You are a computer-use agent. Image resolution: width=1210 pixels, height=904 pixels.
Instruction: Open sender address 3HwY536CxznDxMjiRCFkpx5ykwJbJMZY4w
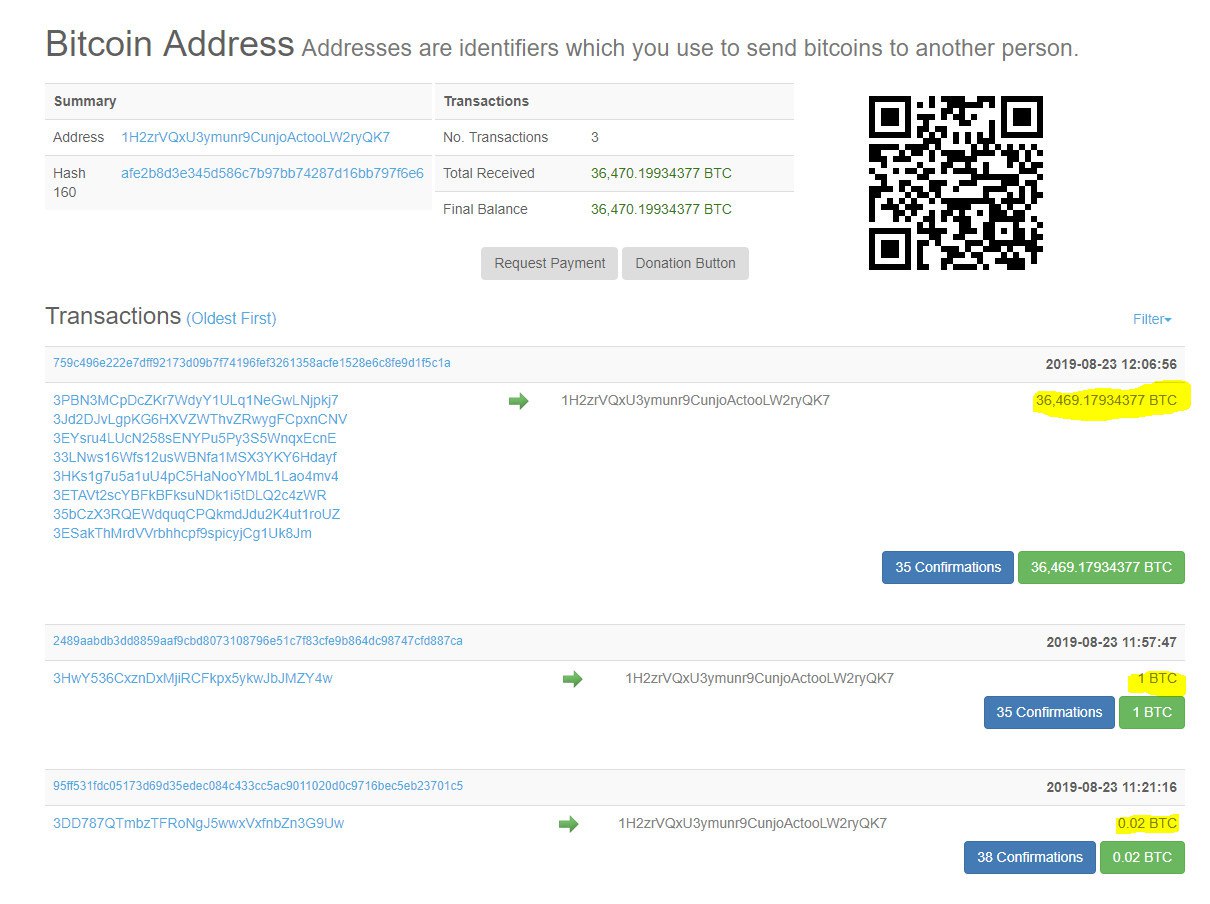point(193,678)
